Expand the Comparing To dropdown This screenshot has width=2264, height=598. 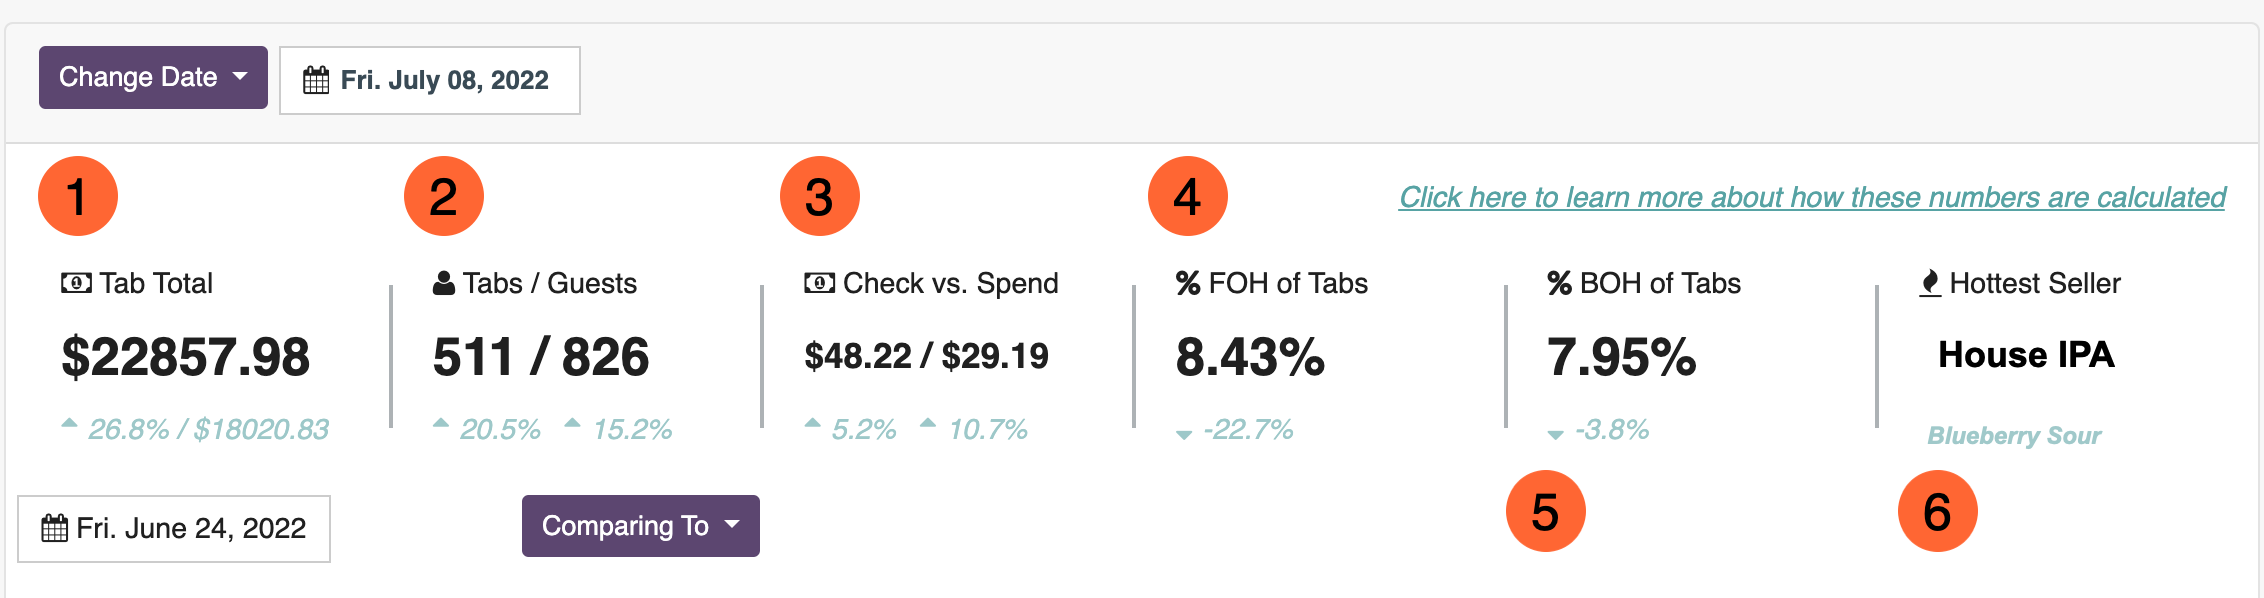point(641,526)
